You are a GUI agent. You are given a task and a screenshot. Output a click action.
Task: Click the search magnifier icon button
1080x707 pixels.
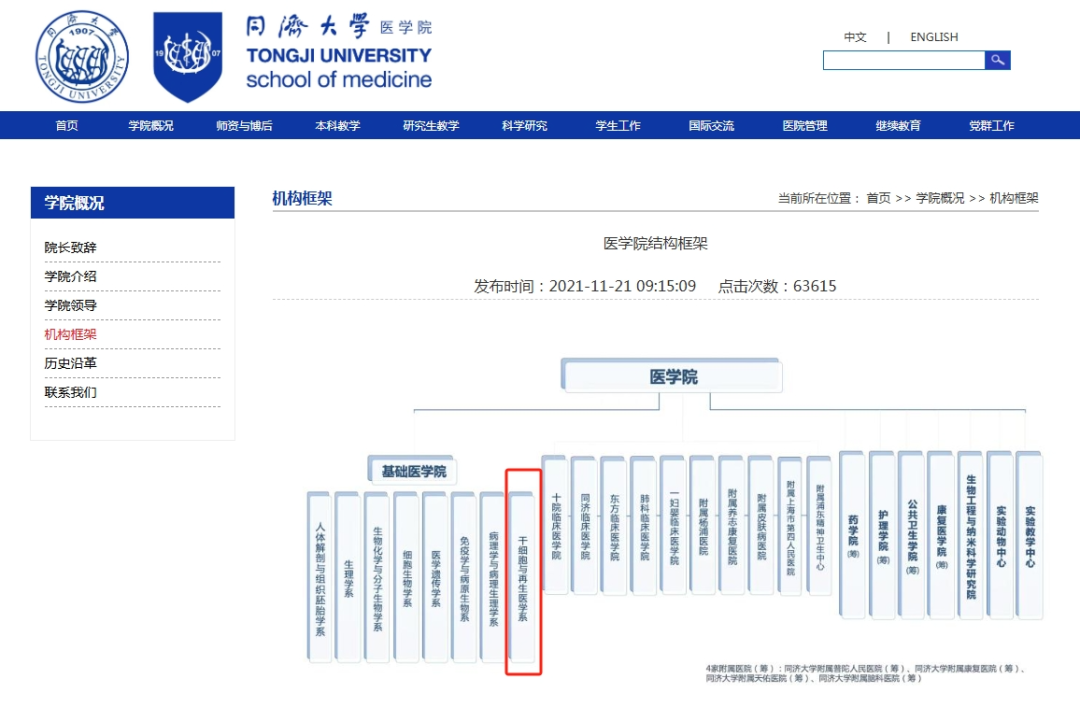click(x=997, y=61)
